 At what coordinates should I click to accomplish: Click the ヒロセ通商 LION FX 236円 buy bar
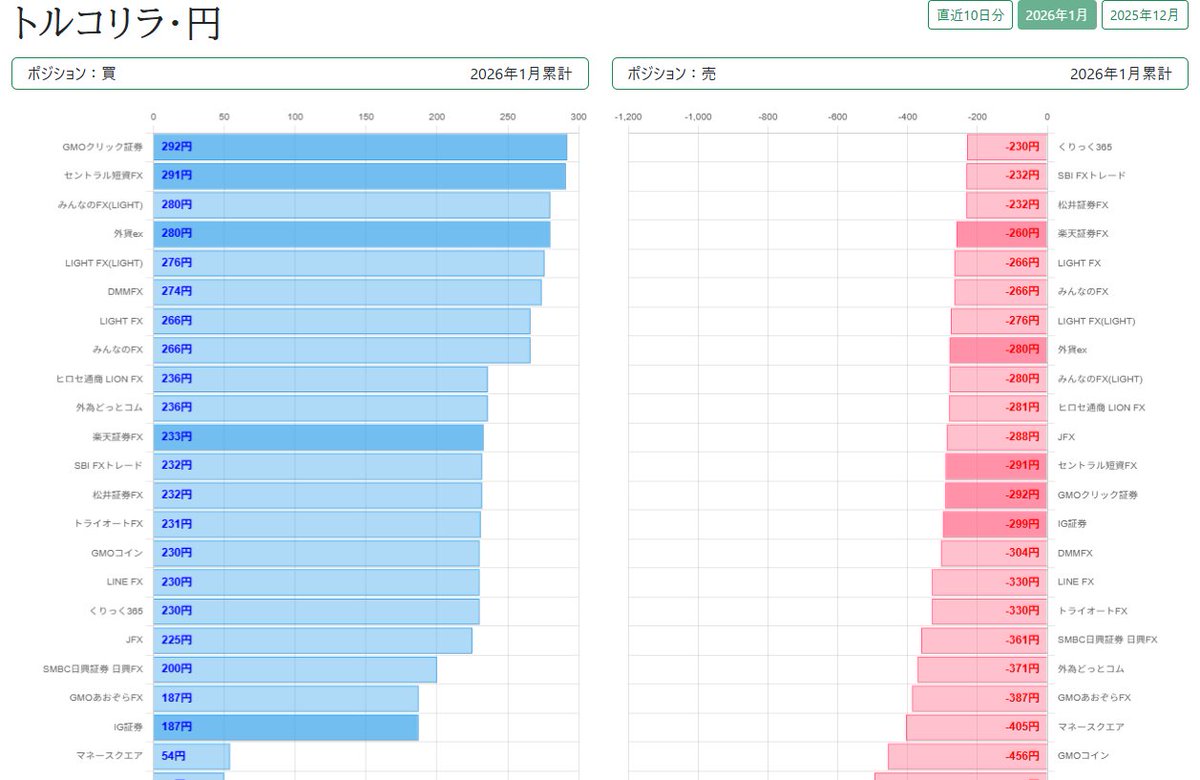point(320,379)
